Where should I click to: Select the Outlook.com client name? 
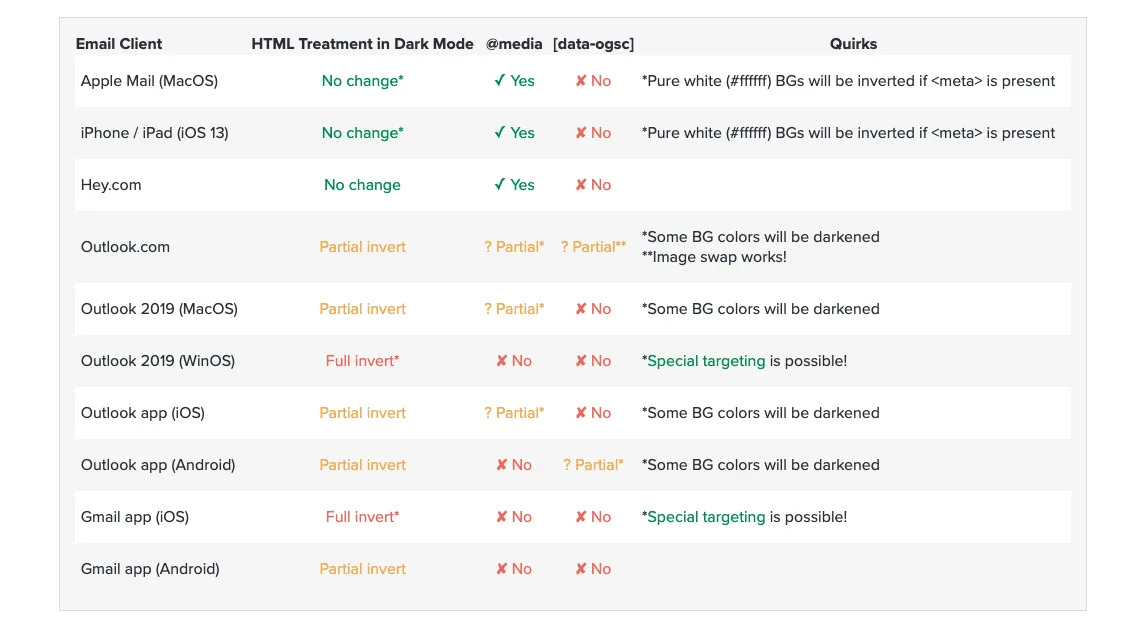pos(125,247)
